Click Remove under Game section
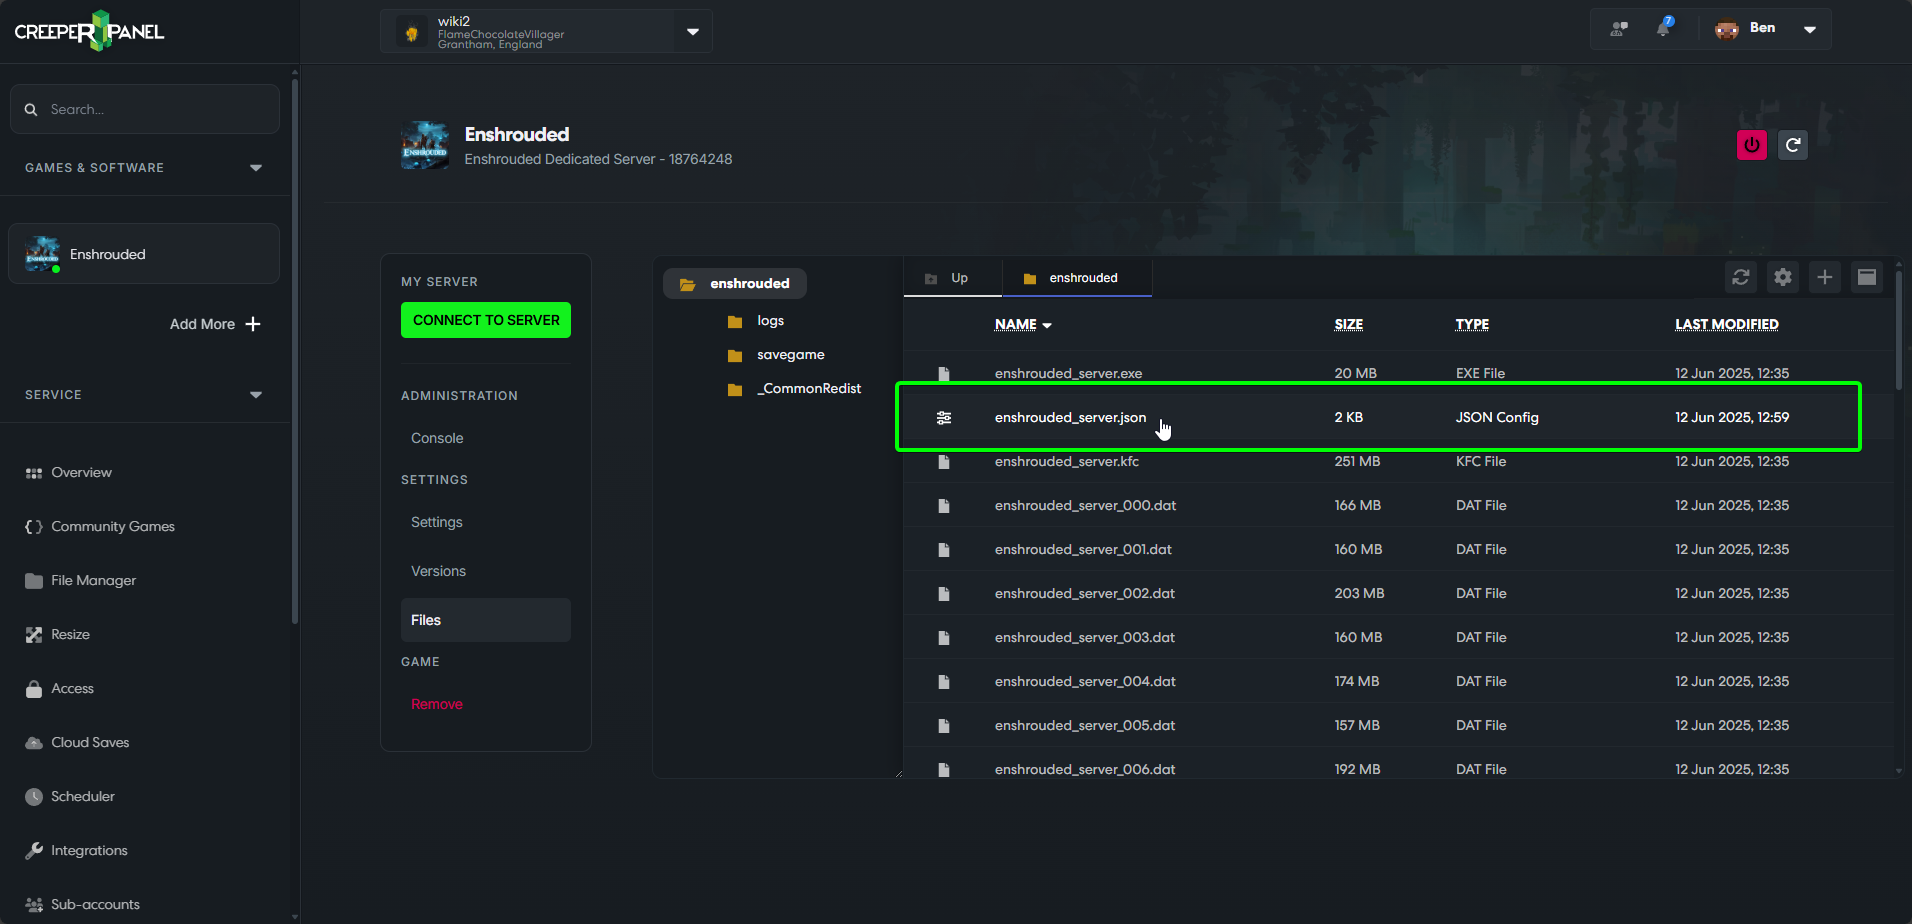Viewport: 1912px width, 924px height. 437,704
